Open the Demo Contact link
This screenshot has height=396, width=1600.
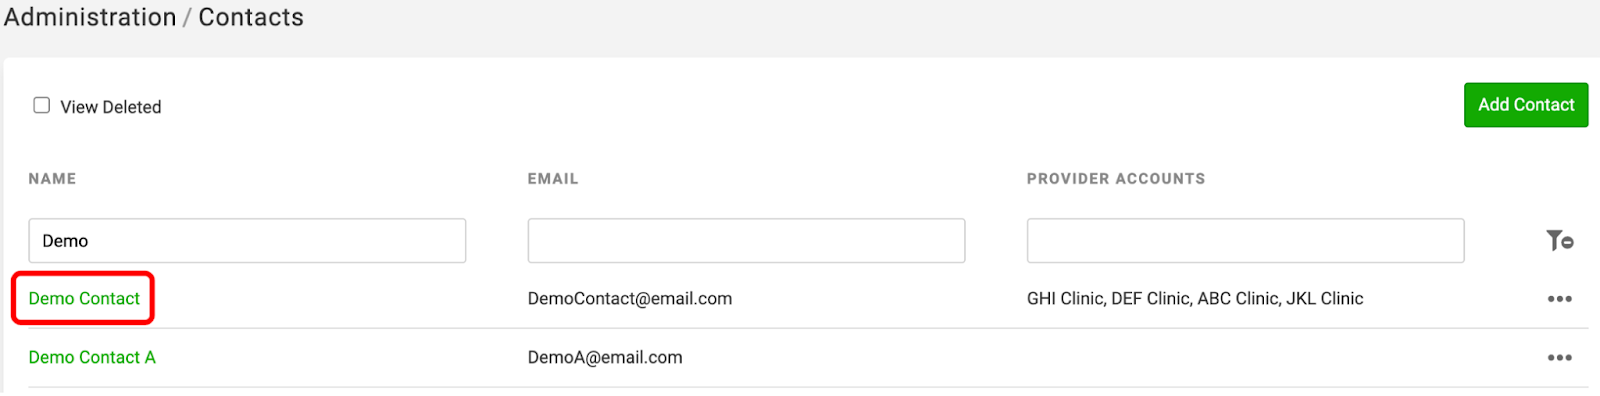tap(84, 298)
